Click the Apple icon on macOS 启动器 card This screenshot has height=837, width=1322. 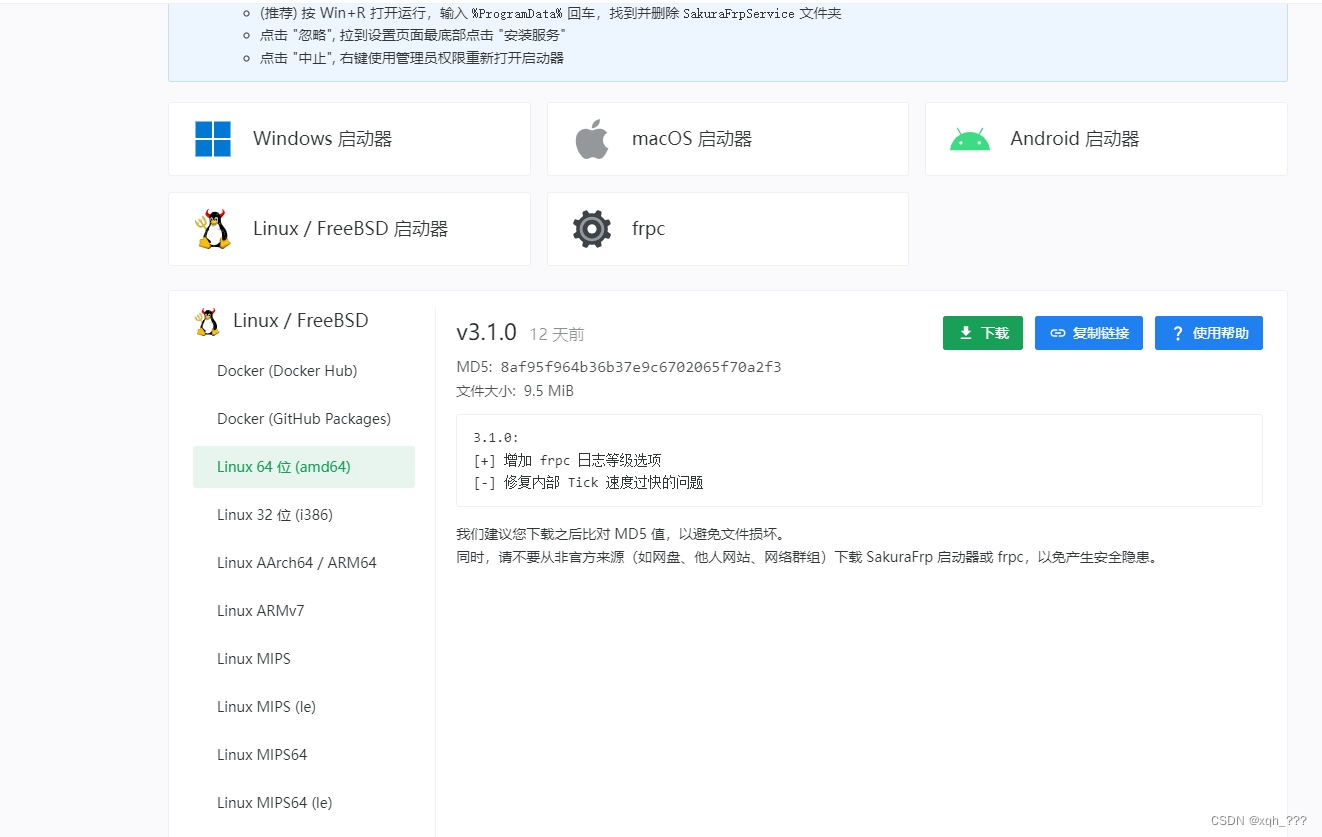click(591, 138)
